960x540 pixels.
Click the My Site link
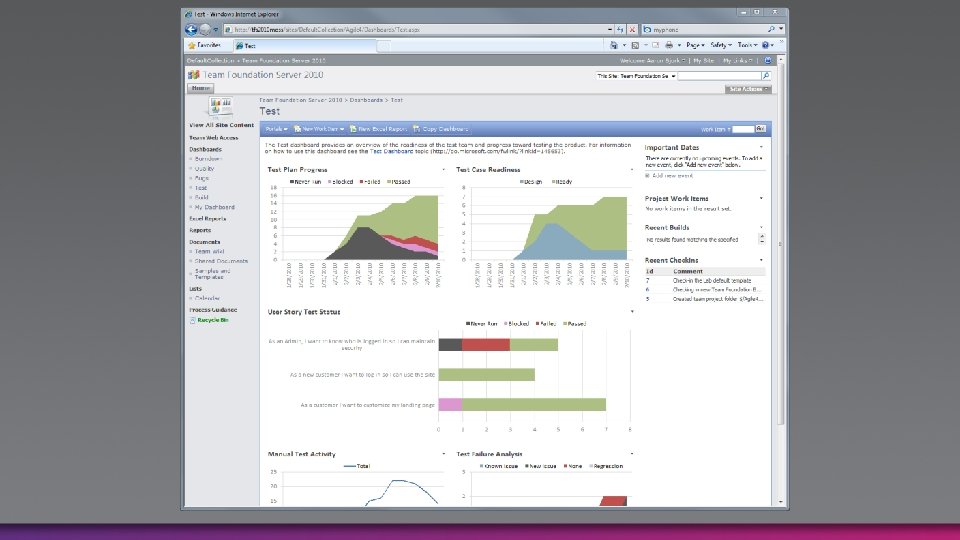(x=703, y=61)
